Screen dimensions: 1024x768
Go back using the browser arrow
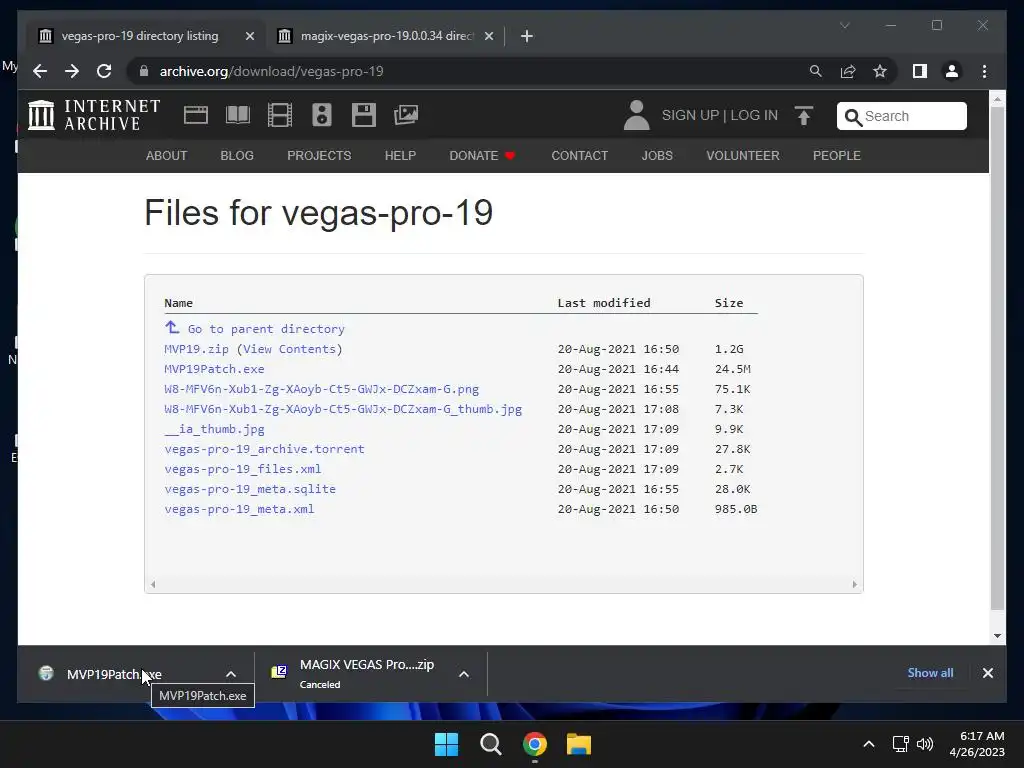click(40, 71)
